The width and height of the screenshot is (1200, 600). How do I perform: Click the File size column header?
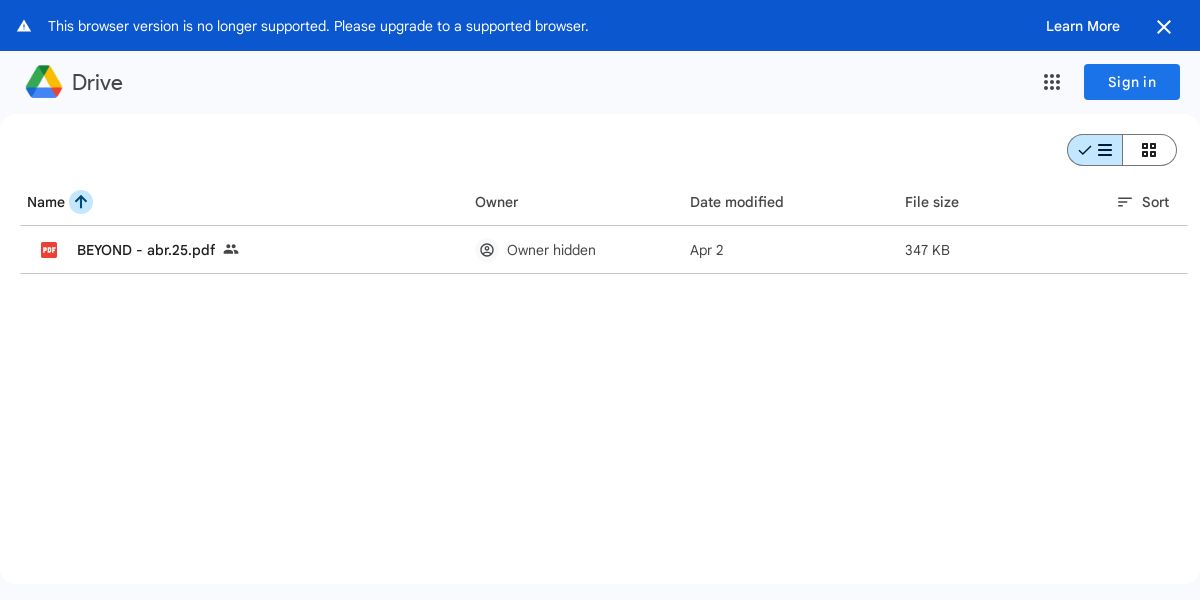point(931,202)
